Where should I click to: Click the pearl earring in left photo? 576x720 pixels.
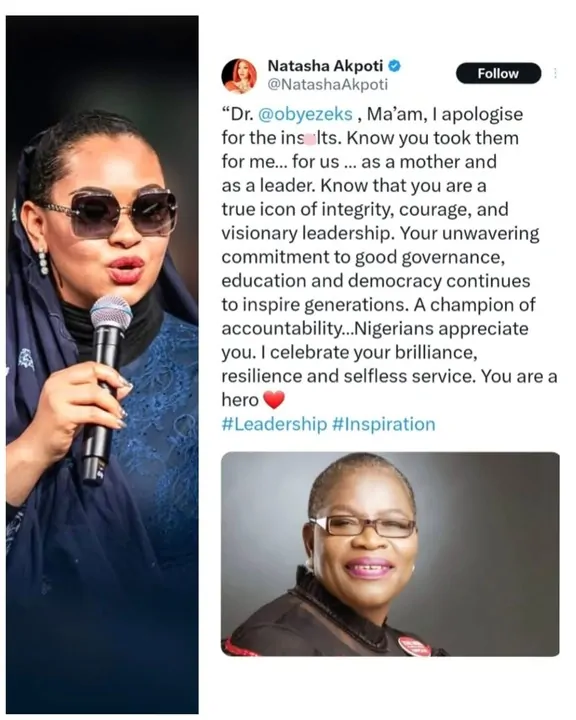[43, 262]
